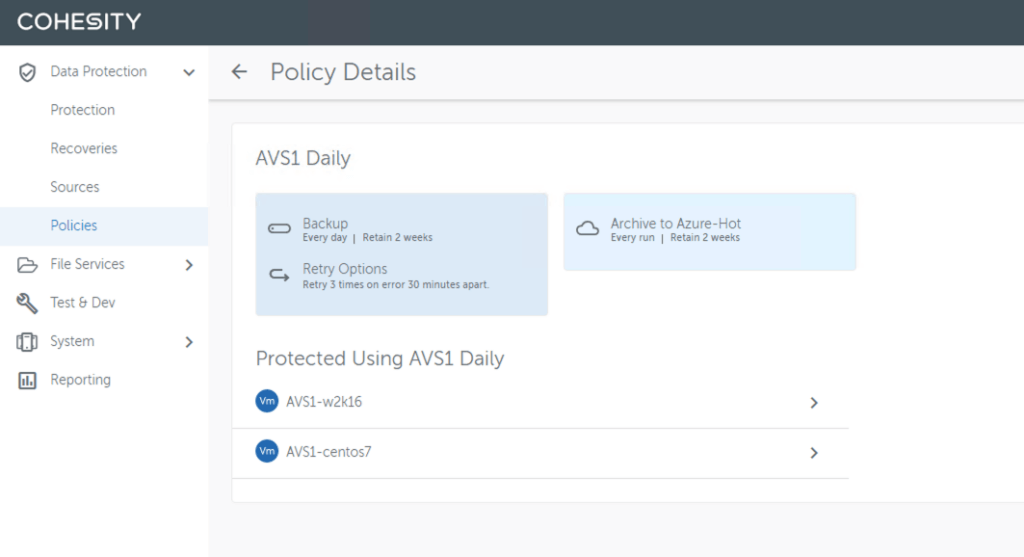
Task: Click the Cohesity logo
Action: tap(79, 21)
